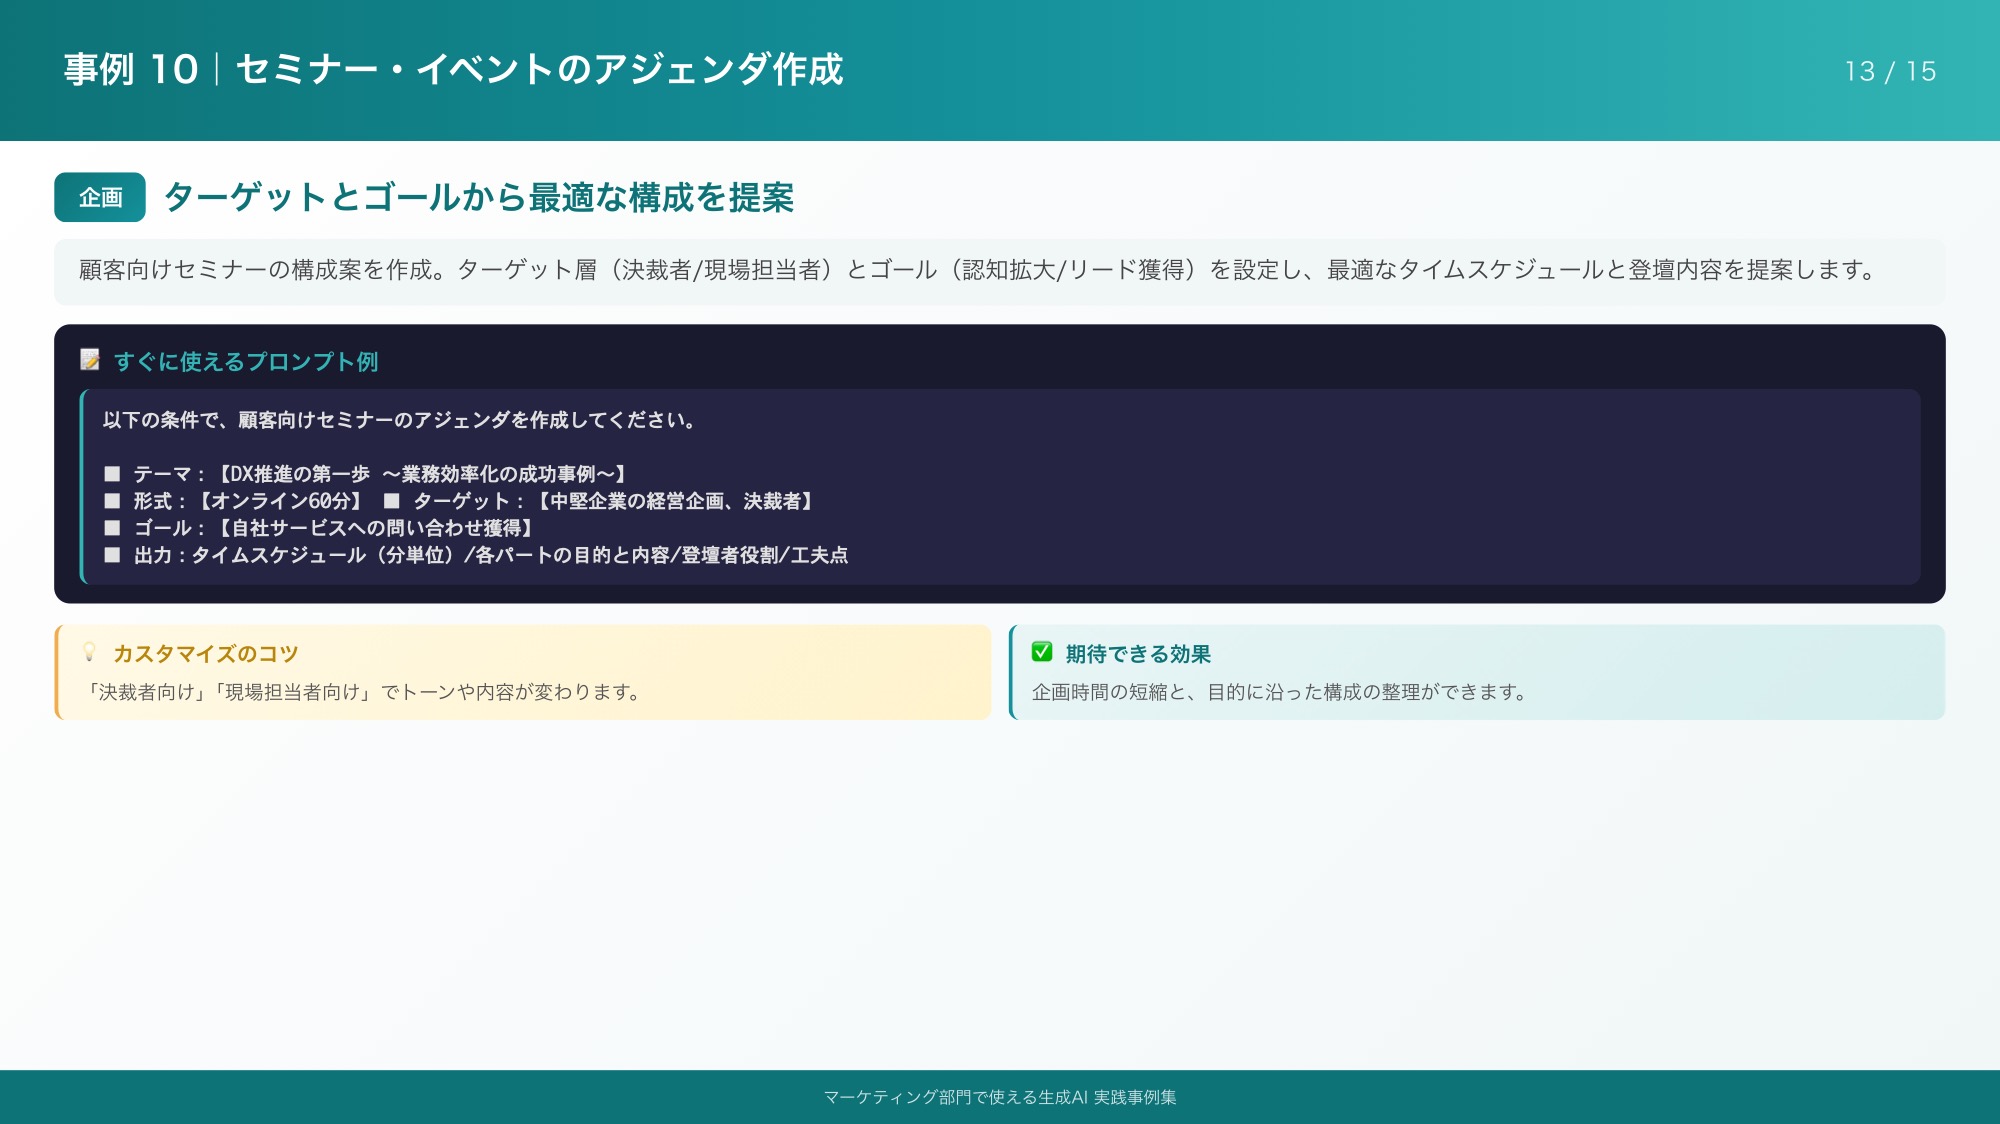Click the square bullet before 出力
Screen dimensions: 2000x1124
click(112, 555)
